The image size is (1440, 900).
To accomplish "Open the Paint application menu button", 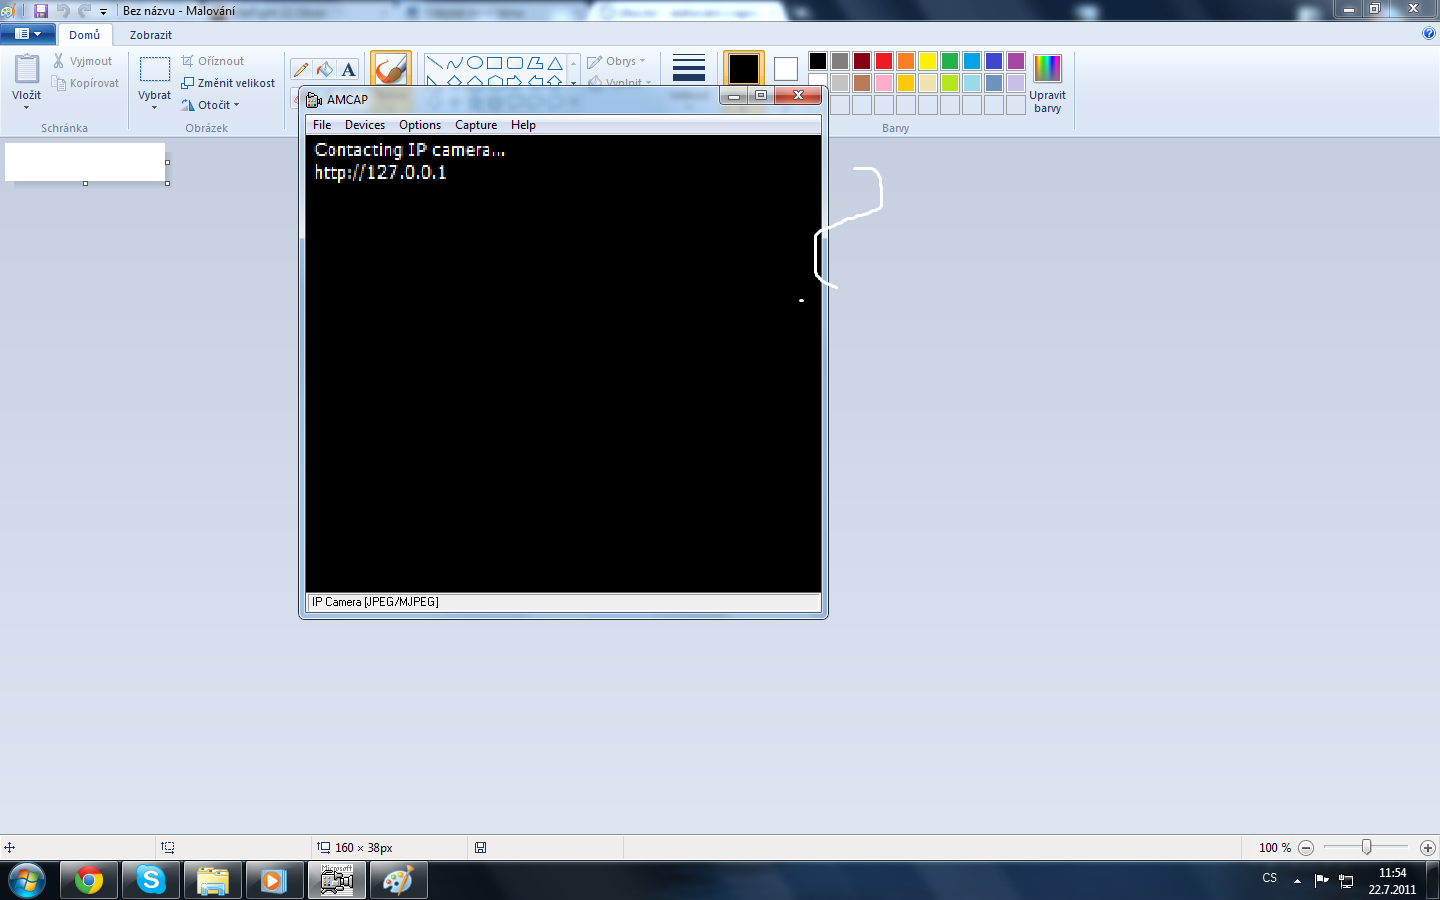I will [27, 34].
